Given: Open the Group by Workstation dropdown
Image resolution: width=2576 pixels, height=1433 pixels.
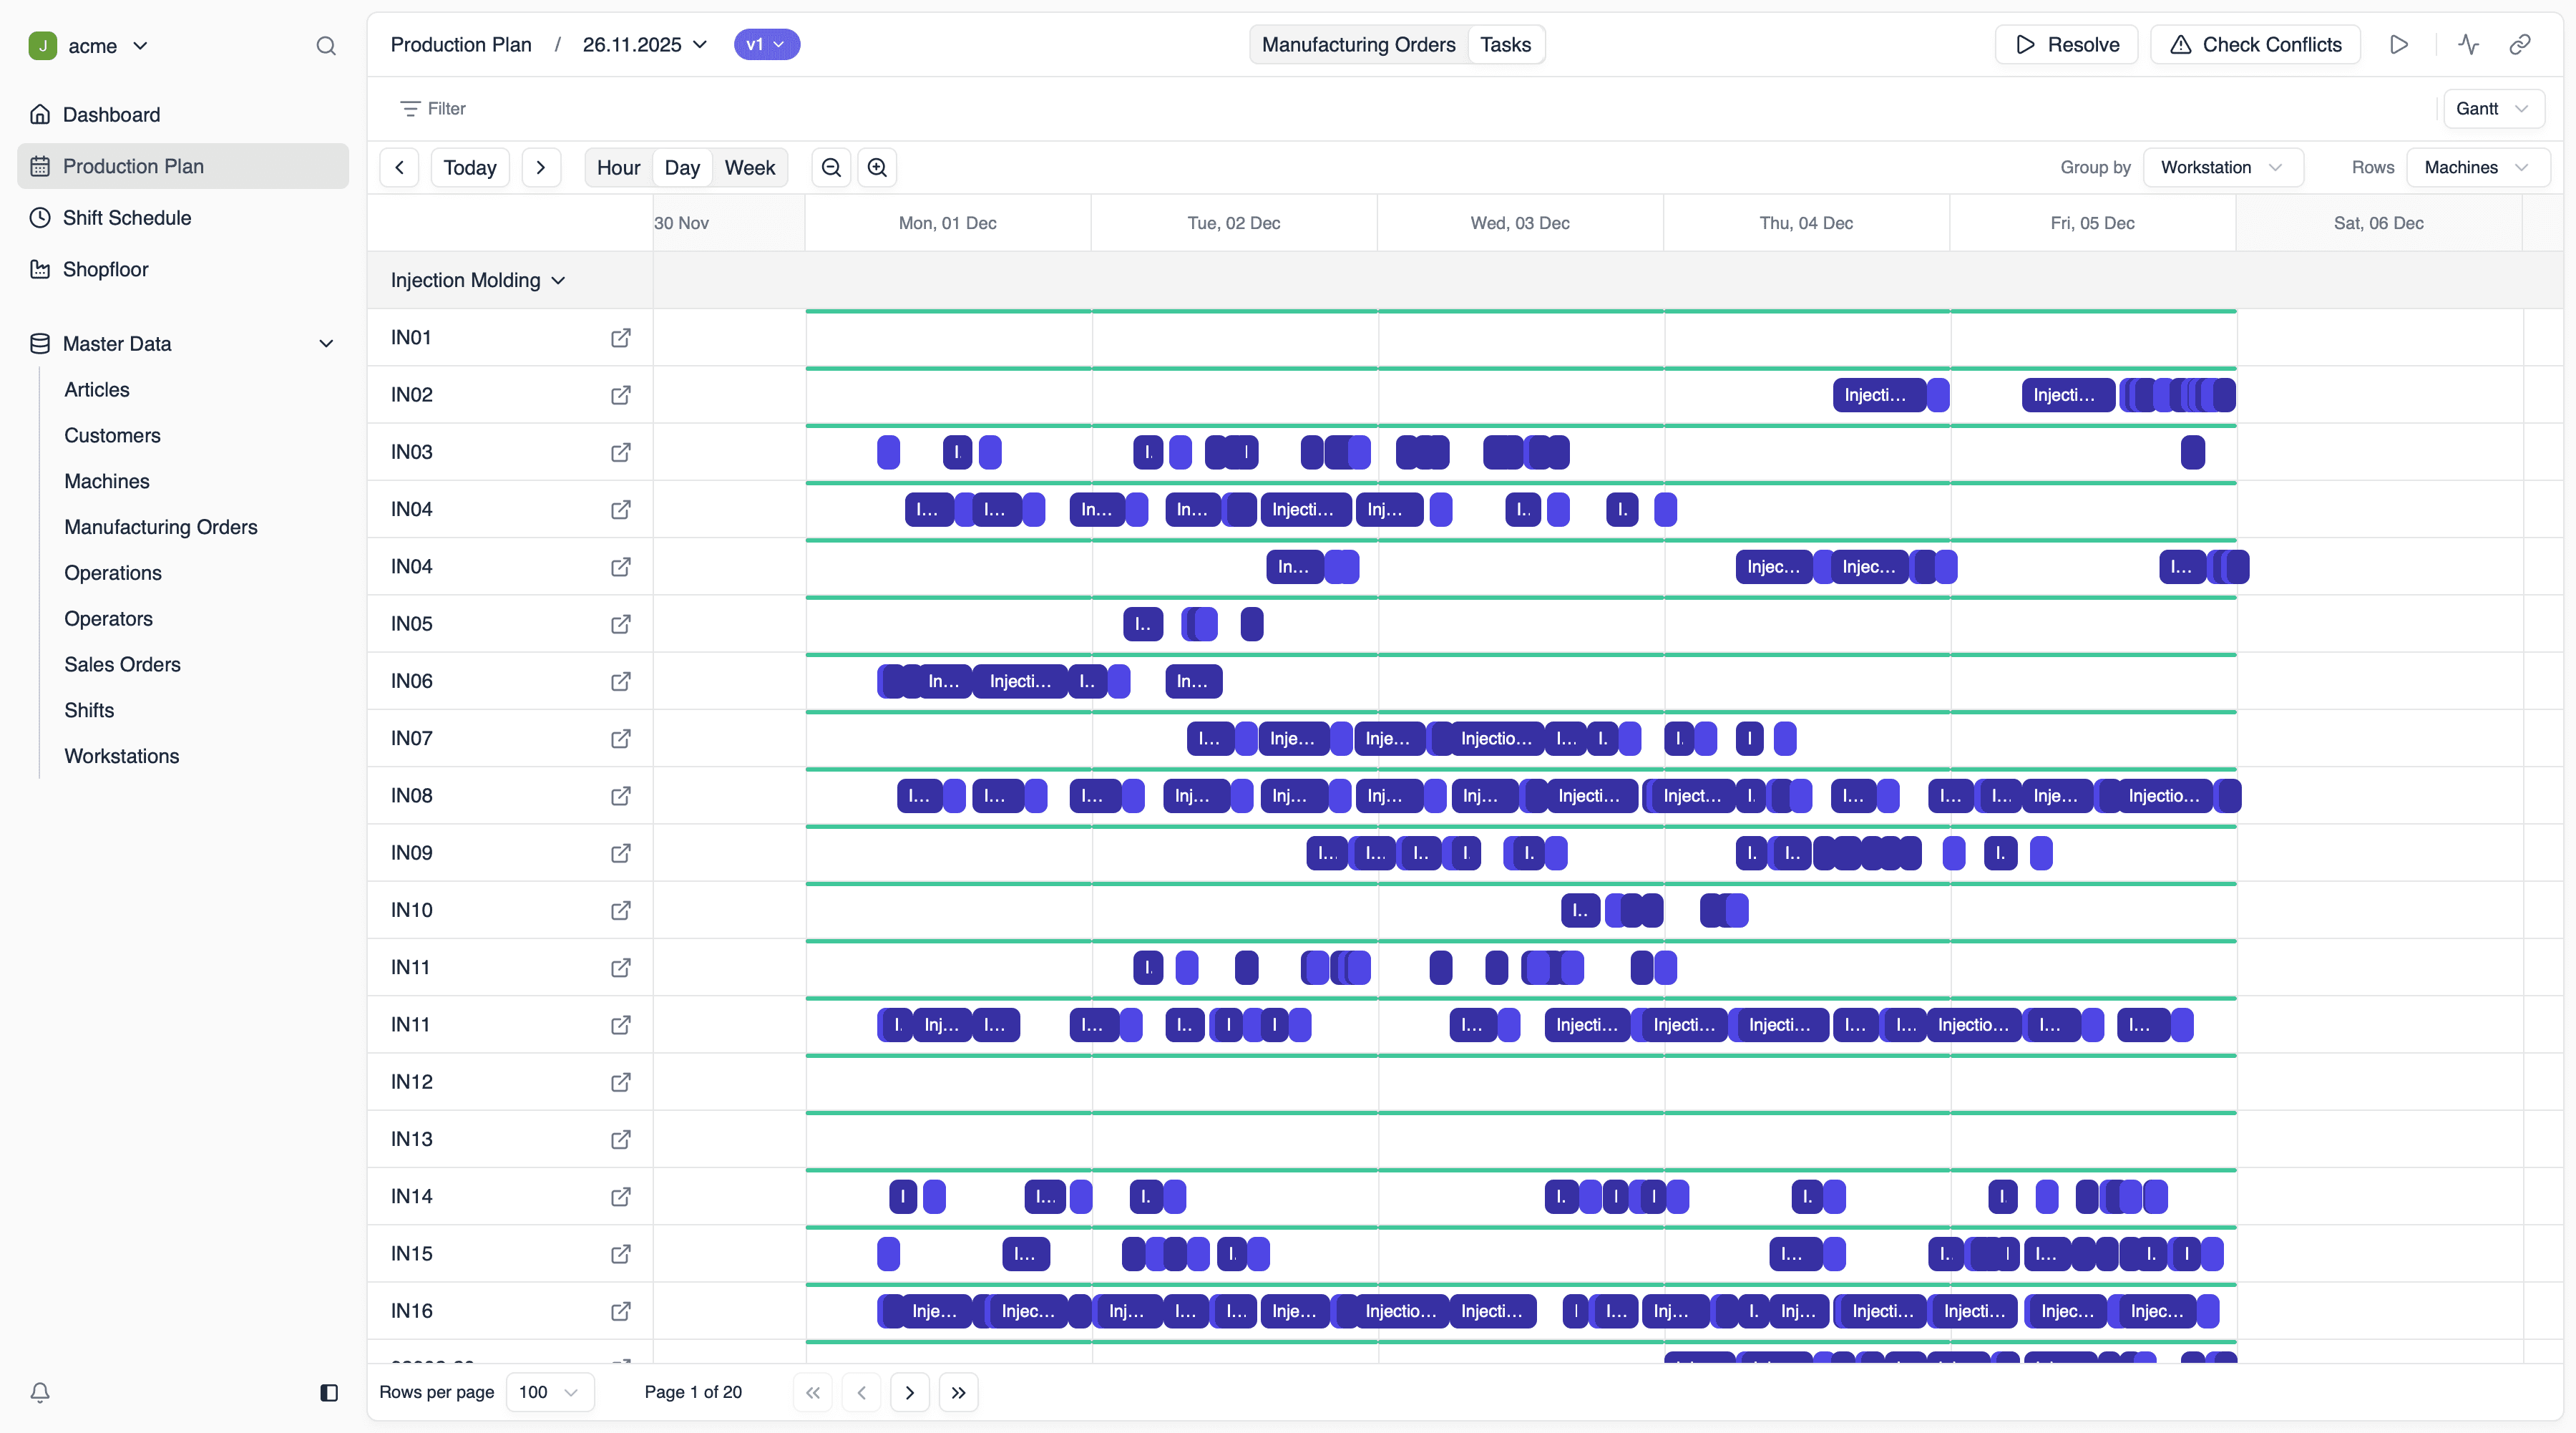Looking at the screenshot, I should [x=2222, y=167].
